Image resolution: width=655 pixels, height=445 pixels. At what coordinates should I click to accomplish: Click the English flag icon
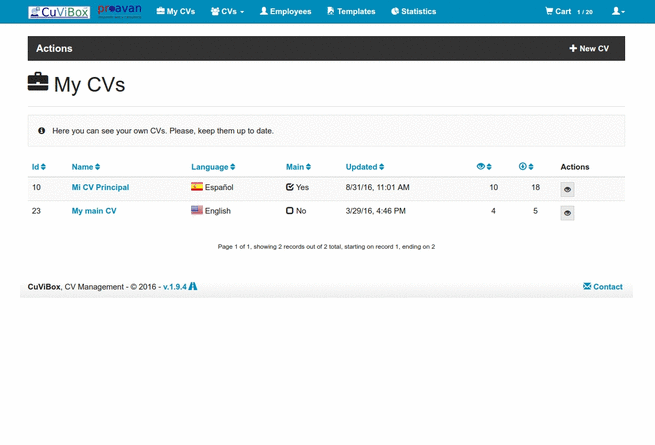[x=196, y=211]
